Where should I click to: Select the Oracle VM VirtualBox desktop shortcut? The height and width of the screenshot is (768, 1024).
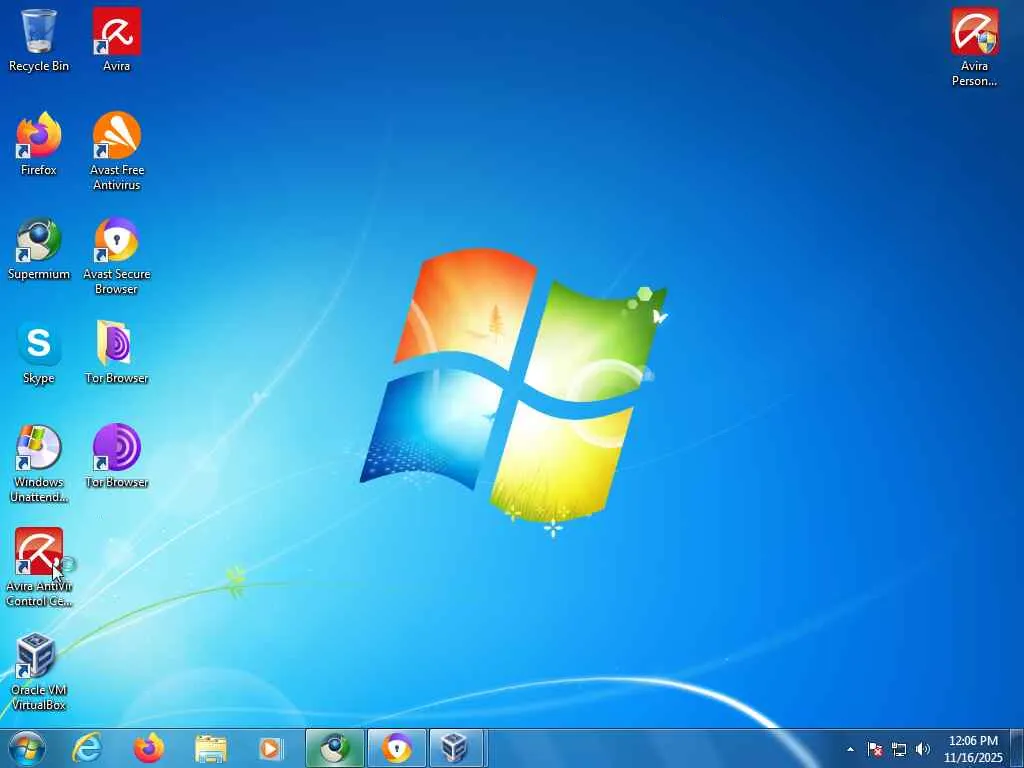tap(39, 671)
